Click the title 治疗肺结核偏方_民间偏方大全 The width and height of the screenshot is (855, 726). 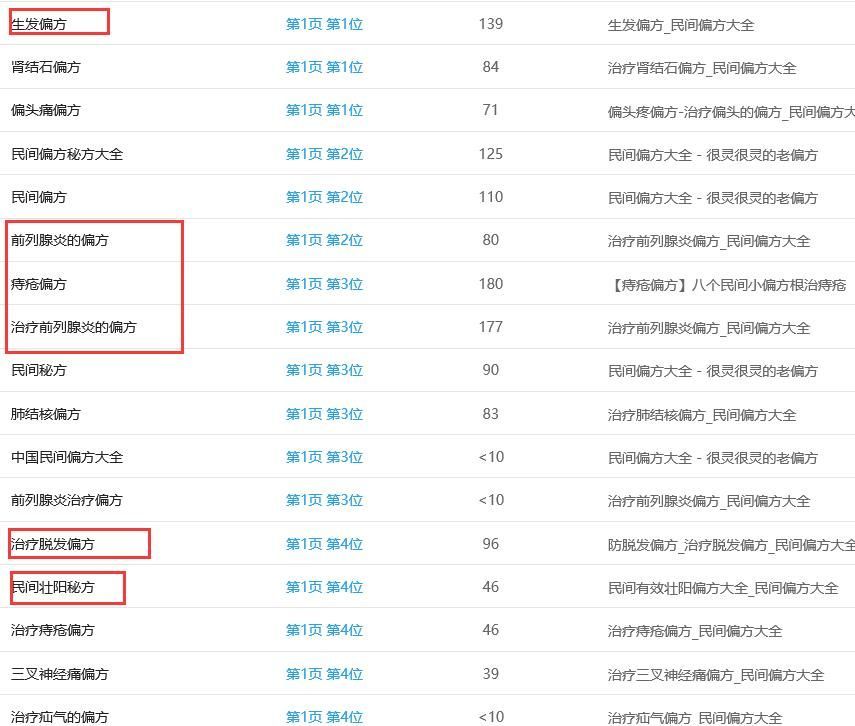pos(701,415)
